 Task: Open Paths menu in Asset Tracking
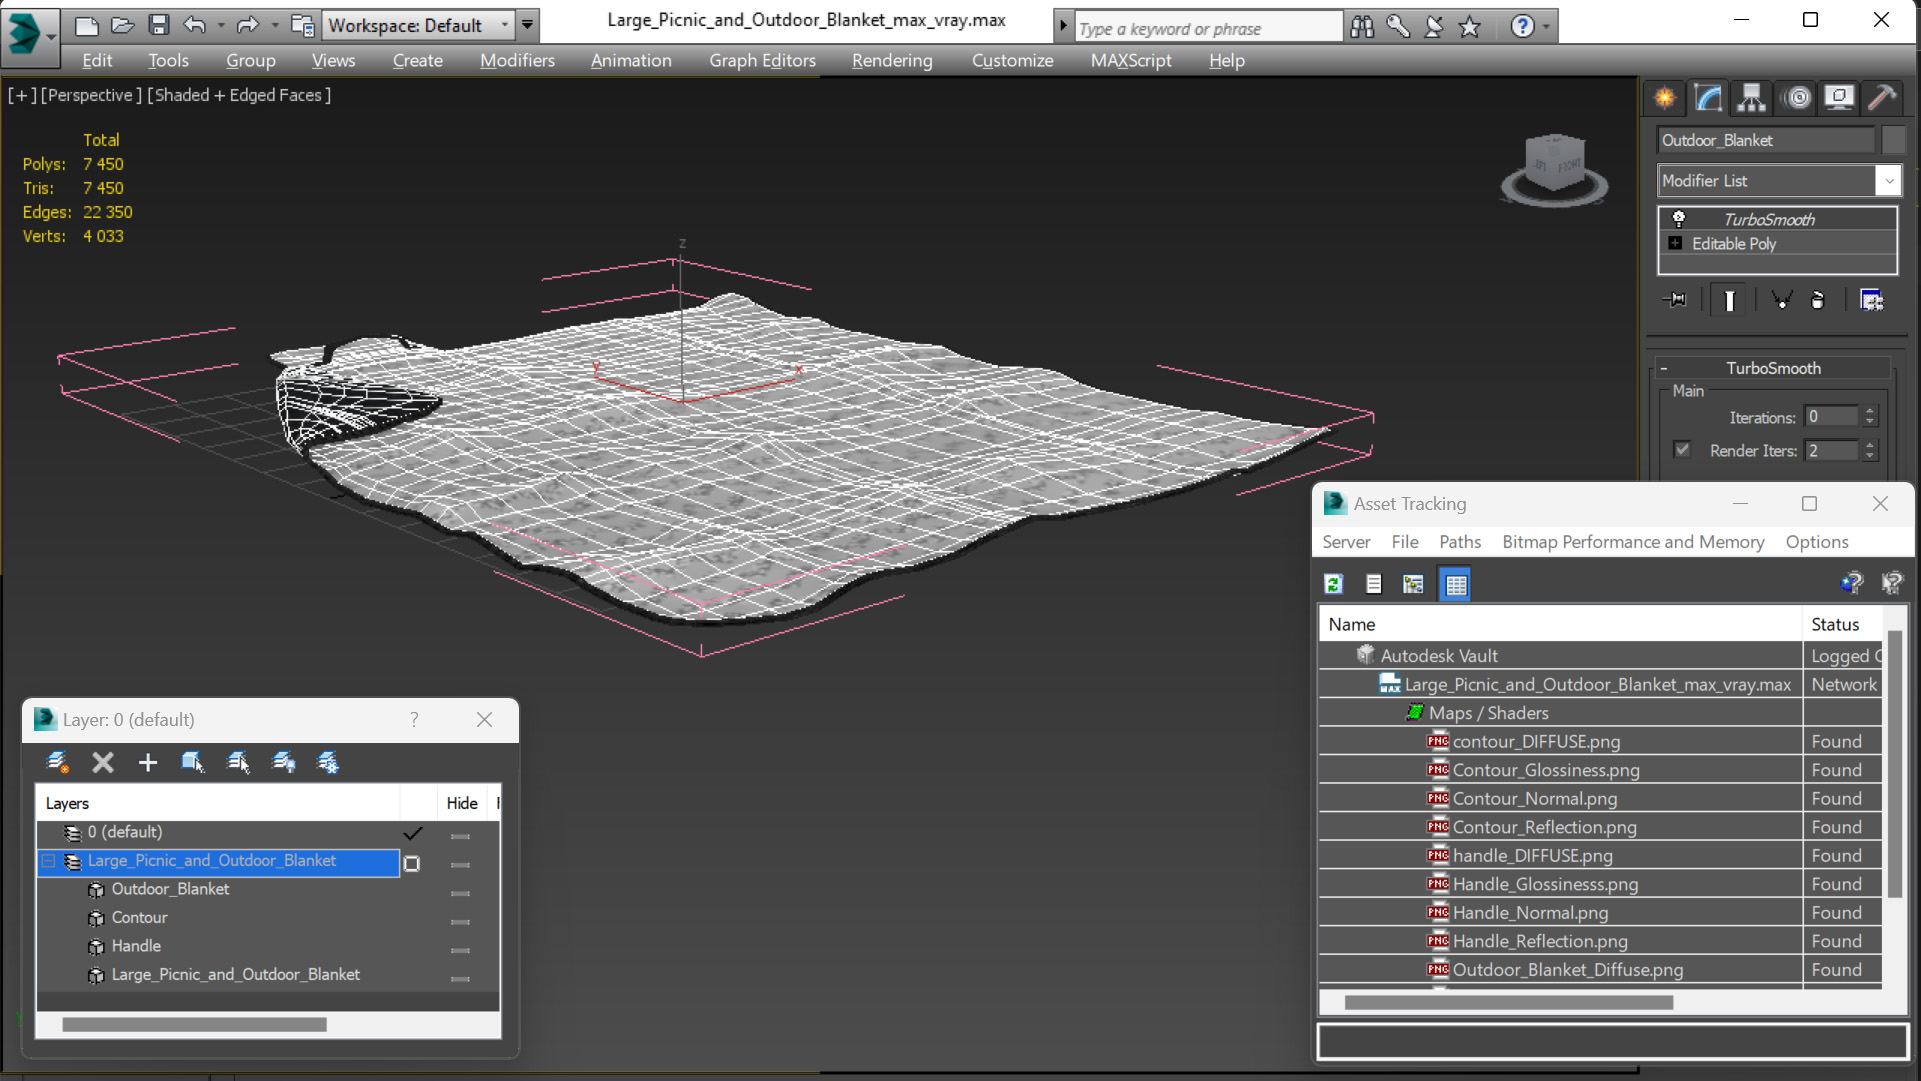[x=1460, y=542]
